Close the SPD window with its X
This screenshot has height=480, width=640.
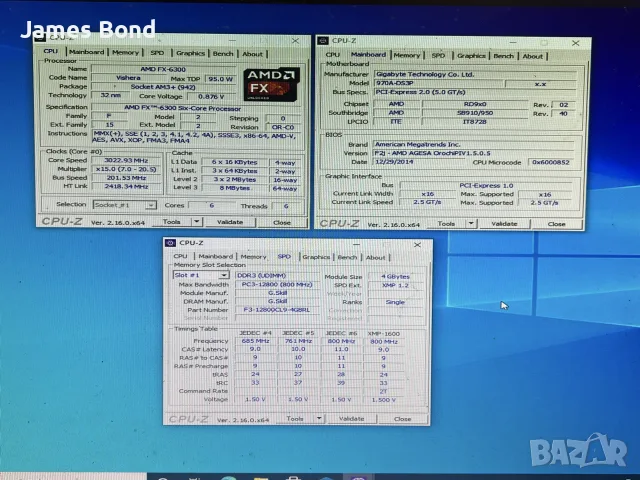417,244
